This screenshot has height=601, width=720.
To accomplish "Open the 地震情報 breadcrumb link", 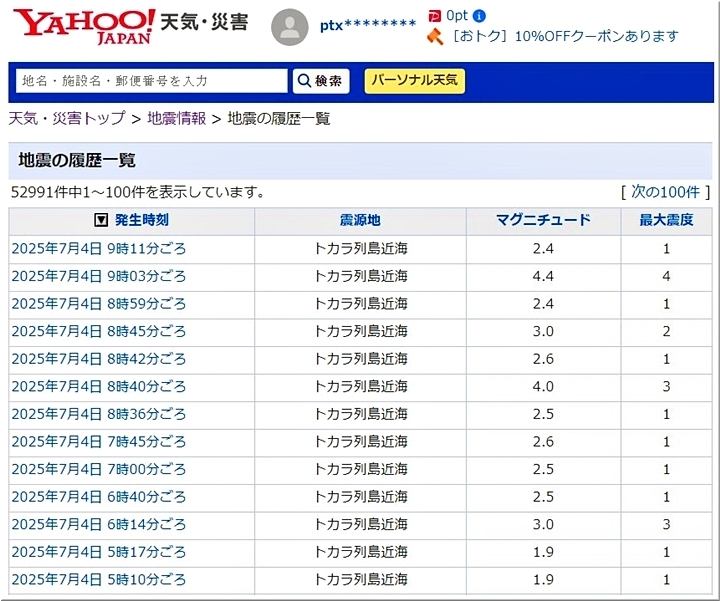I will (176, 118).
